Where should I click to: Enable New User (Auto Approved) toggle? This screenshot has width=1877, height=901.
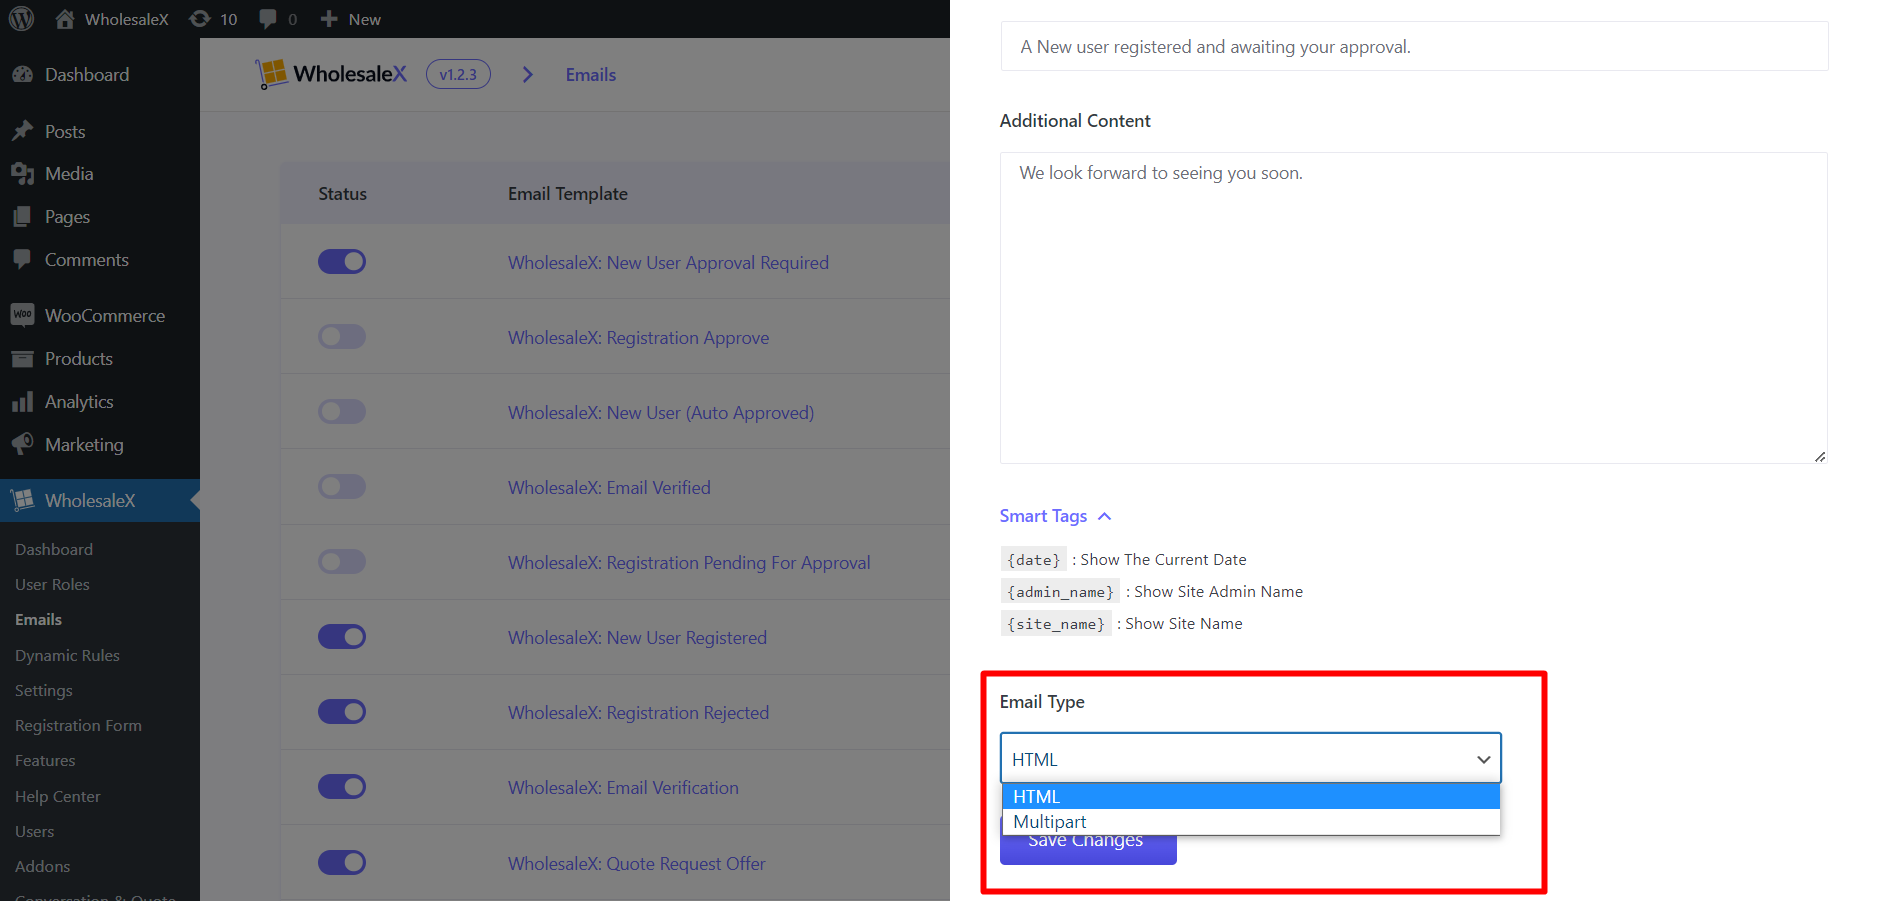click(342, 412)
